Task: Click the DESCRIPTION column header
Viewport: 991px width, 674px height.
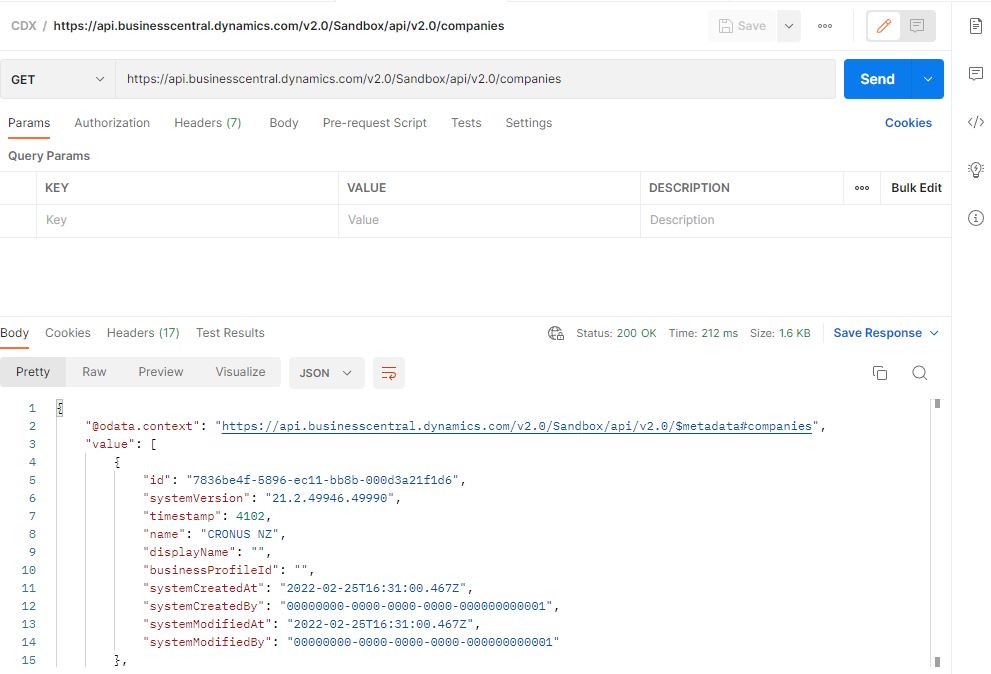Action: point(689,188)
